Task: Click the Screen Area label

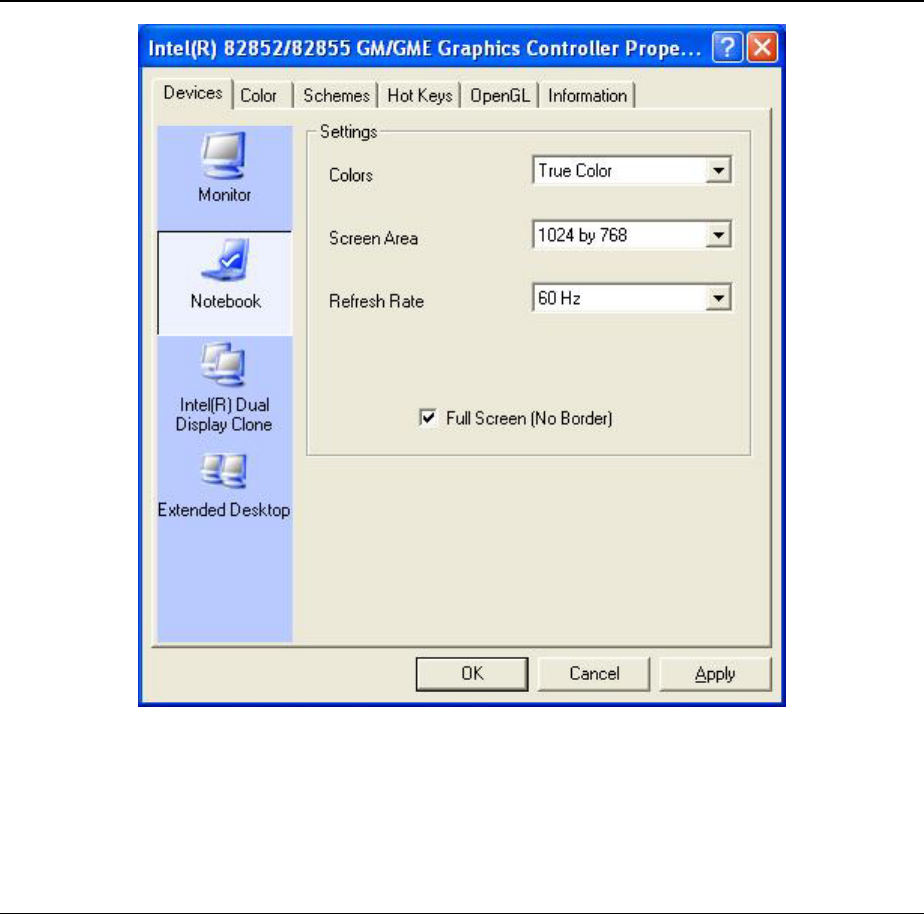Action: (374, 239)
